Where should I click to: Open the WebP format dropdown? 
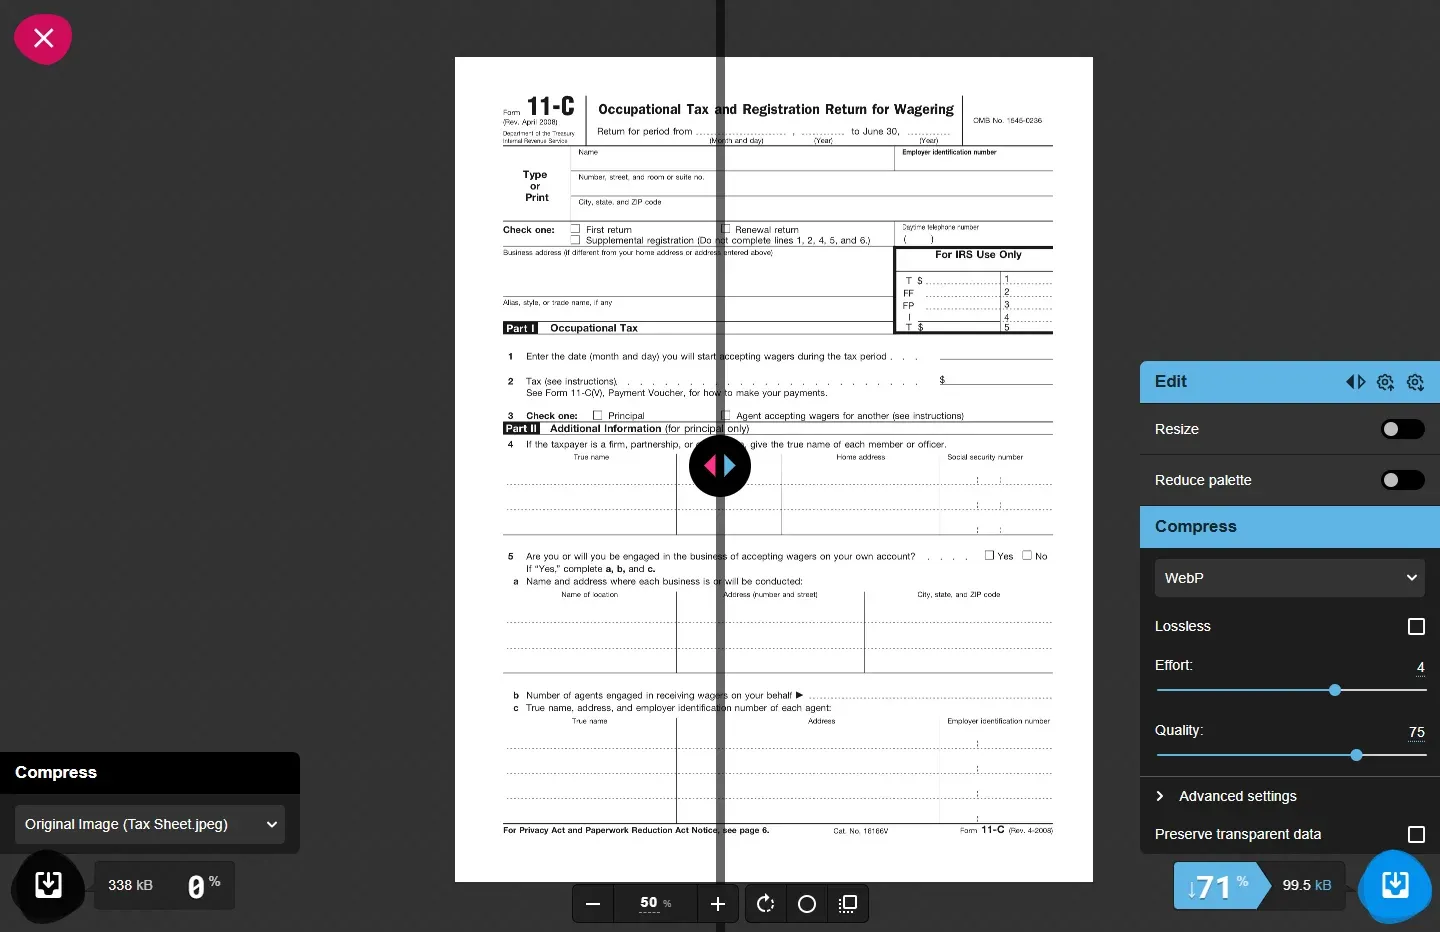[1289, 578]
